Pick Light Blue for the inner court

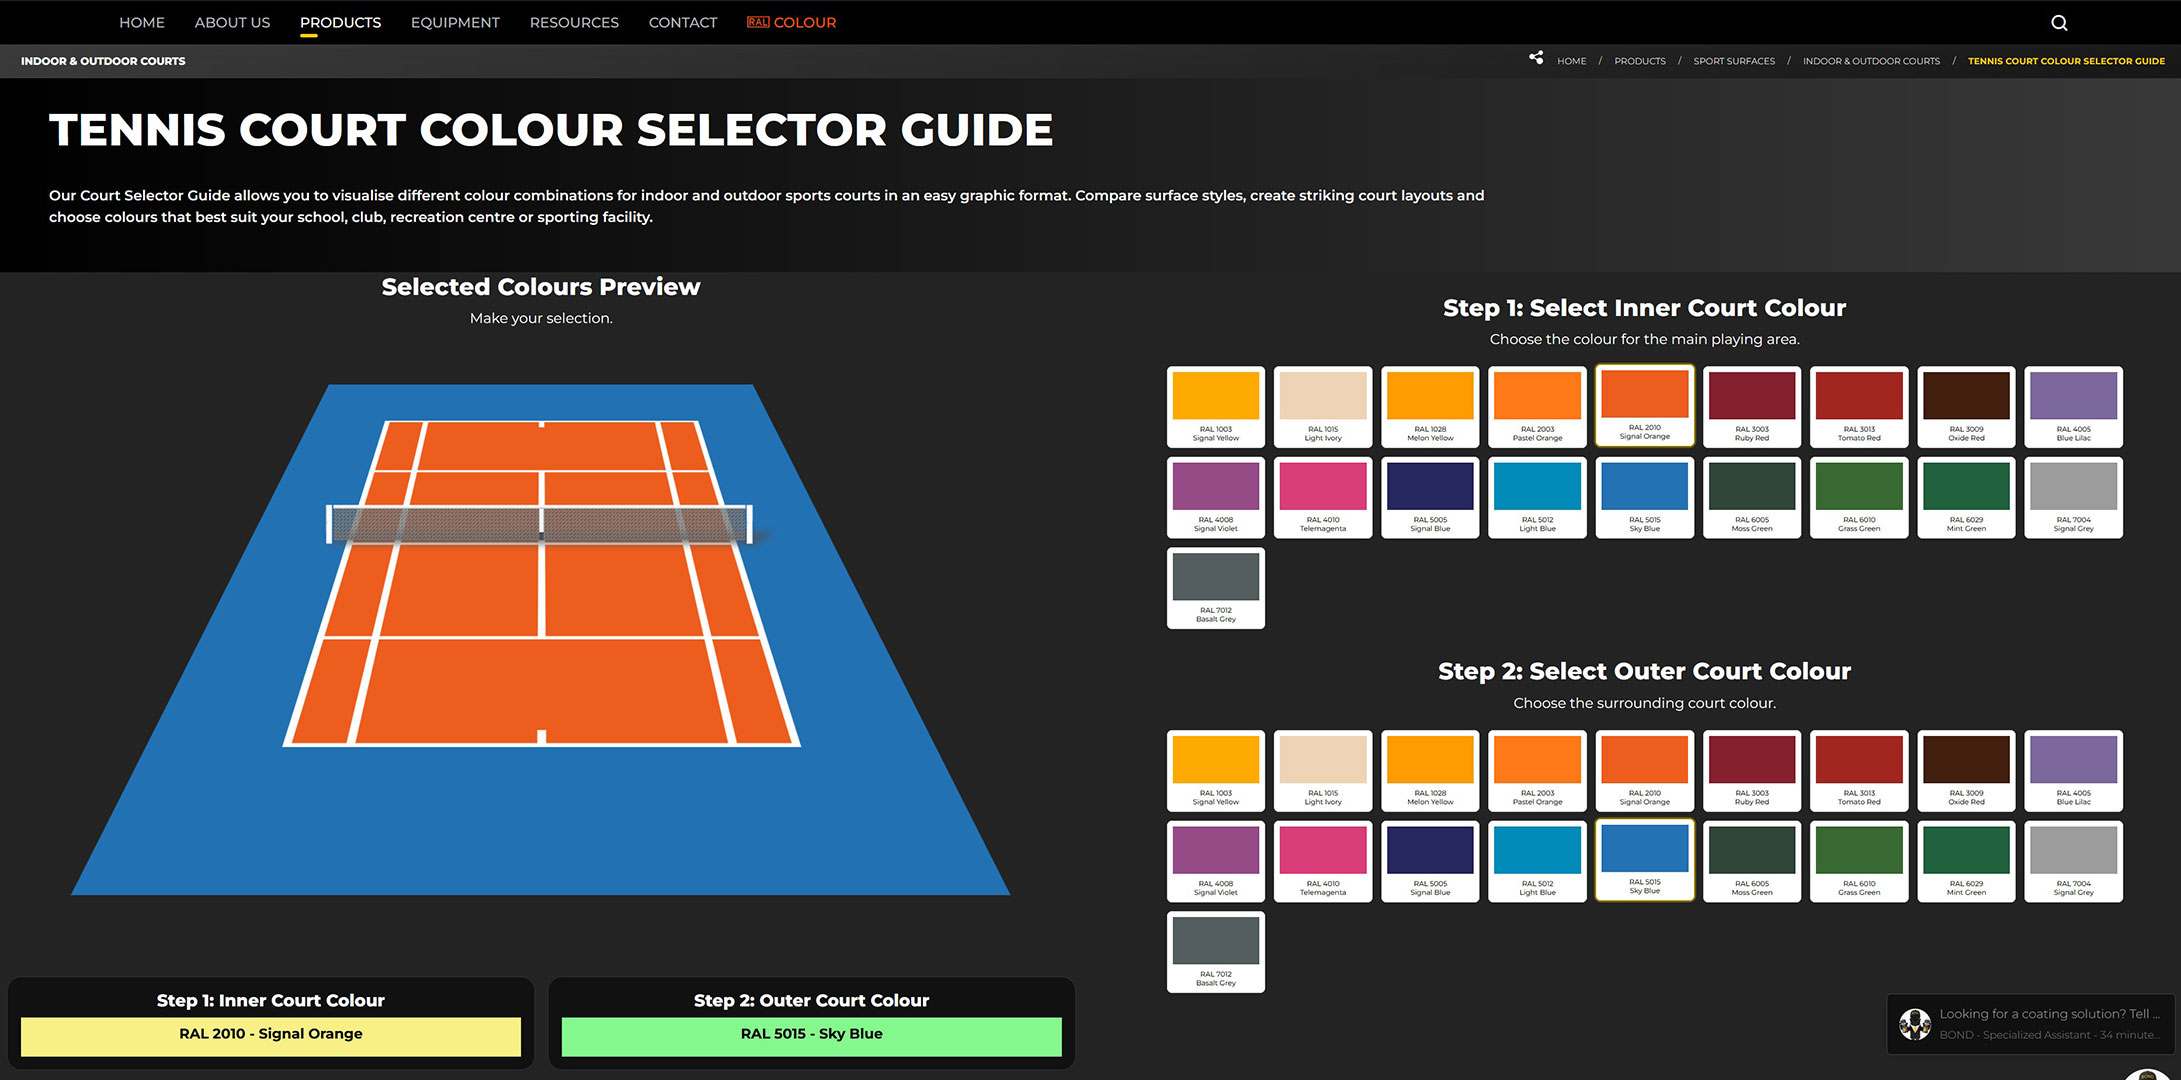click(1537, 498)
